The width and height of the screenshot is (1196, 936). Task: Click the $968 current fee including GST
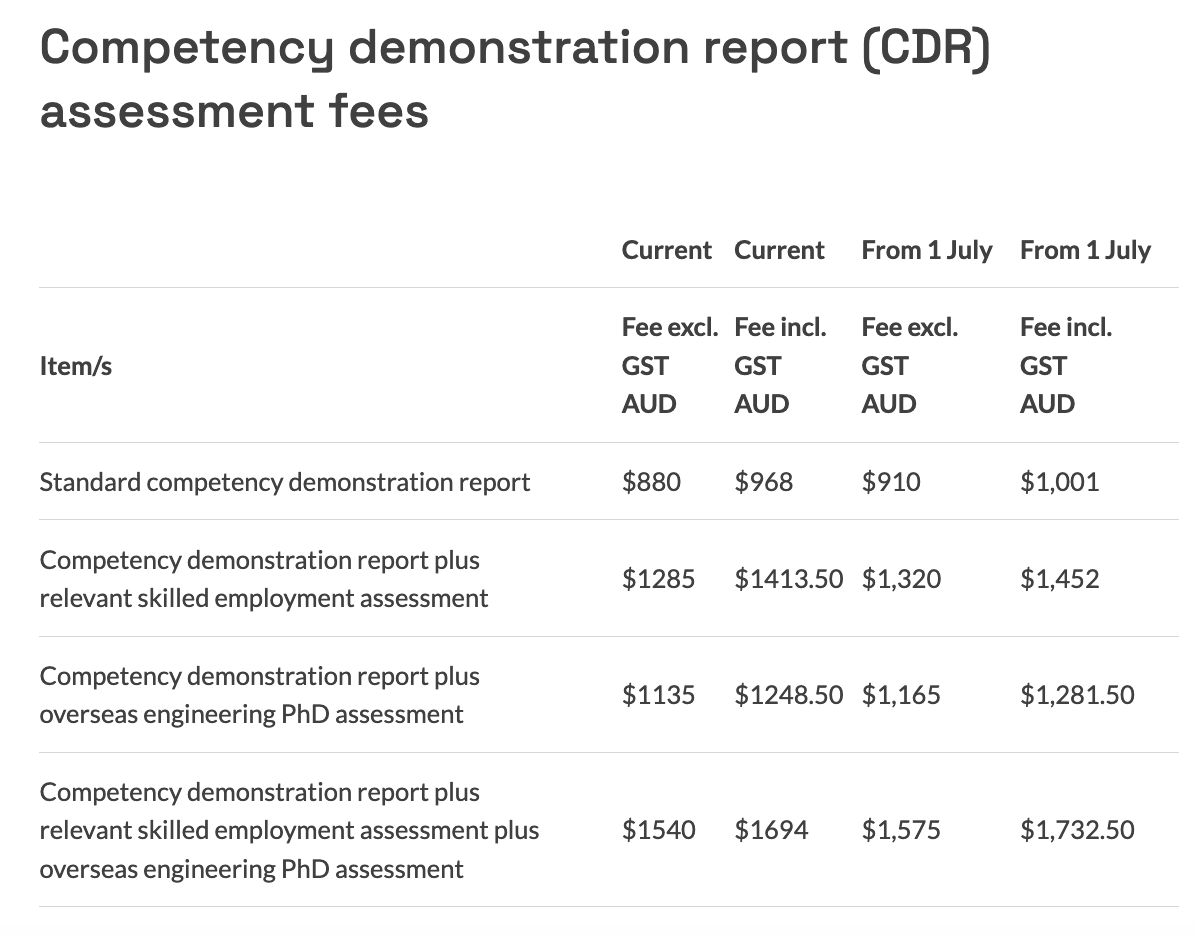[x=764, y=482]
